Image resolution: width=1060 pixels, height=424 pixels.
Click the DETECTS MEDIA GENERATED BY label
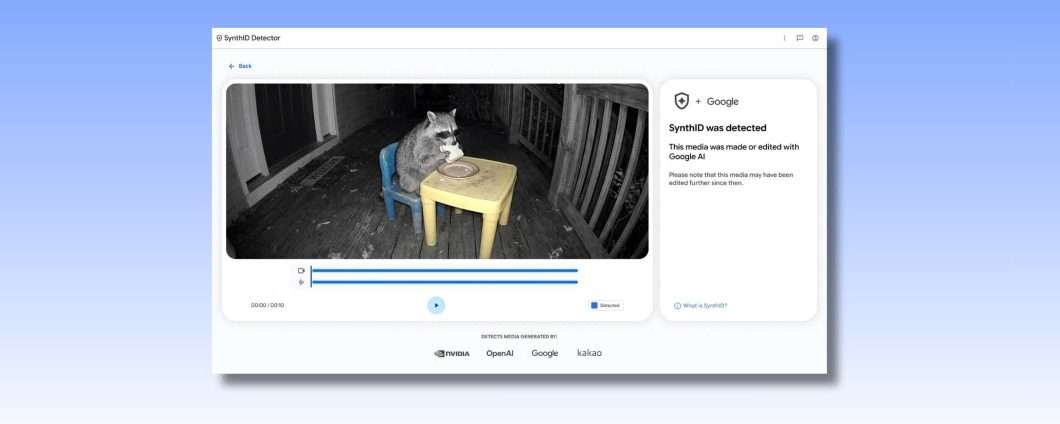pyautogui.click(x=519, y=336)
